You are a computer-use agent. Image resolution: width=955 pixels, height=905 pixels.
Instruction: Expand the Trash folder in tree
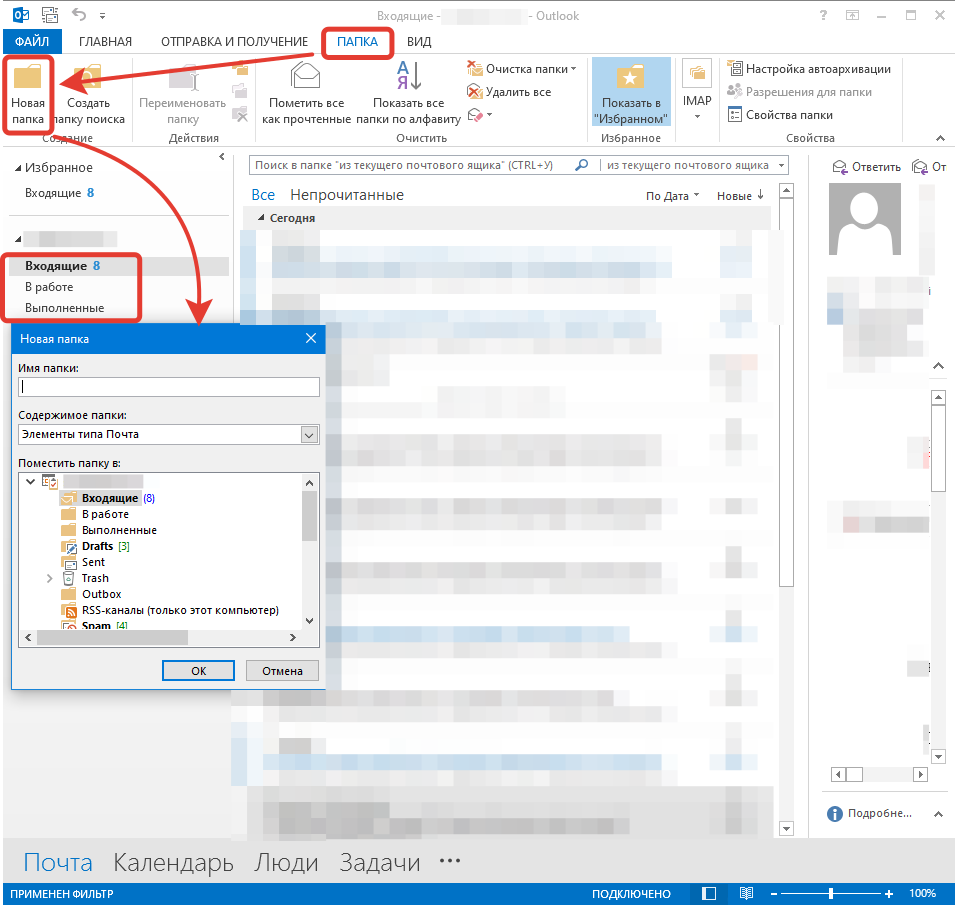click(50, 578)
